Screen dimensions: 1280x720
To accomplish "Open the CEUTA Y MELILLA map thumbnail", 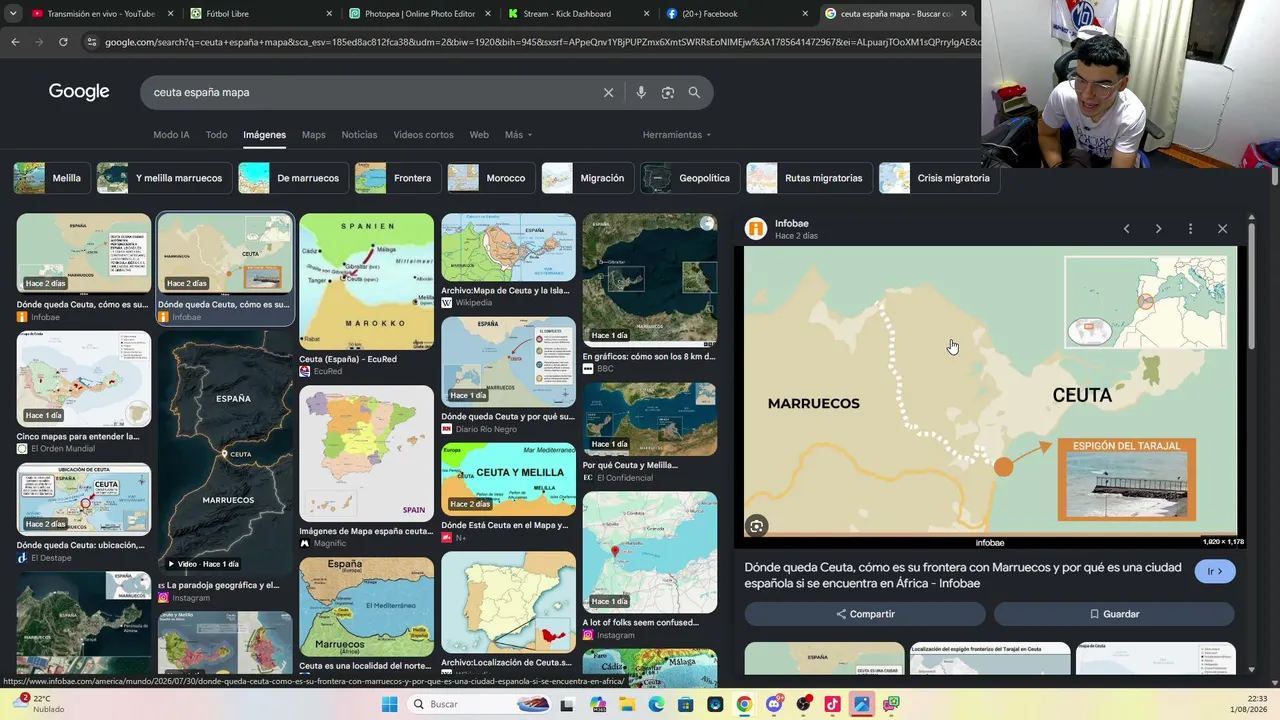I will [x=509, y=479].
